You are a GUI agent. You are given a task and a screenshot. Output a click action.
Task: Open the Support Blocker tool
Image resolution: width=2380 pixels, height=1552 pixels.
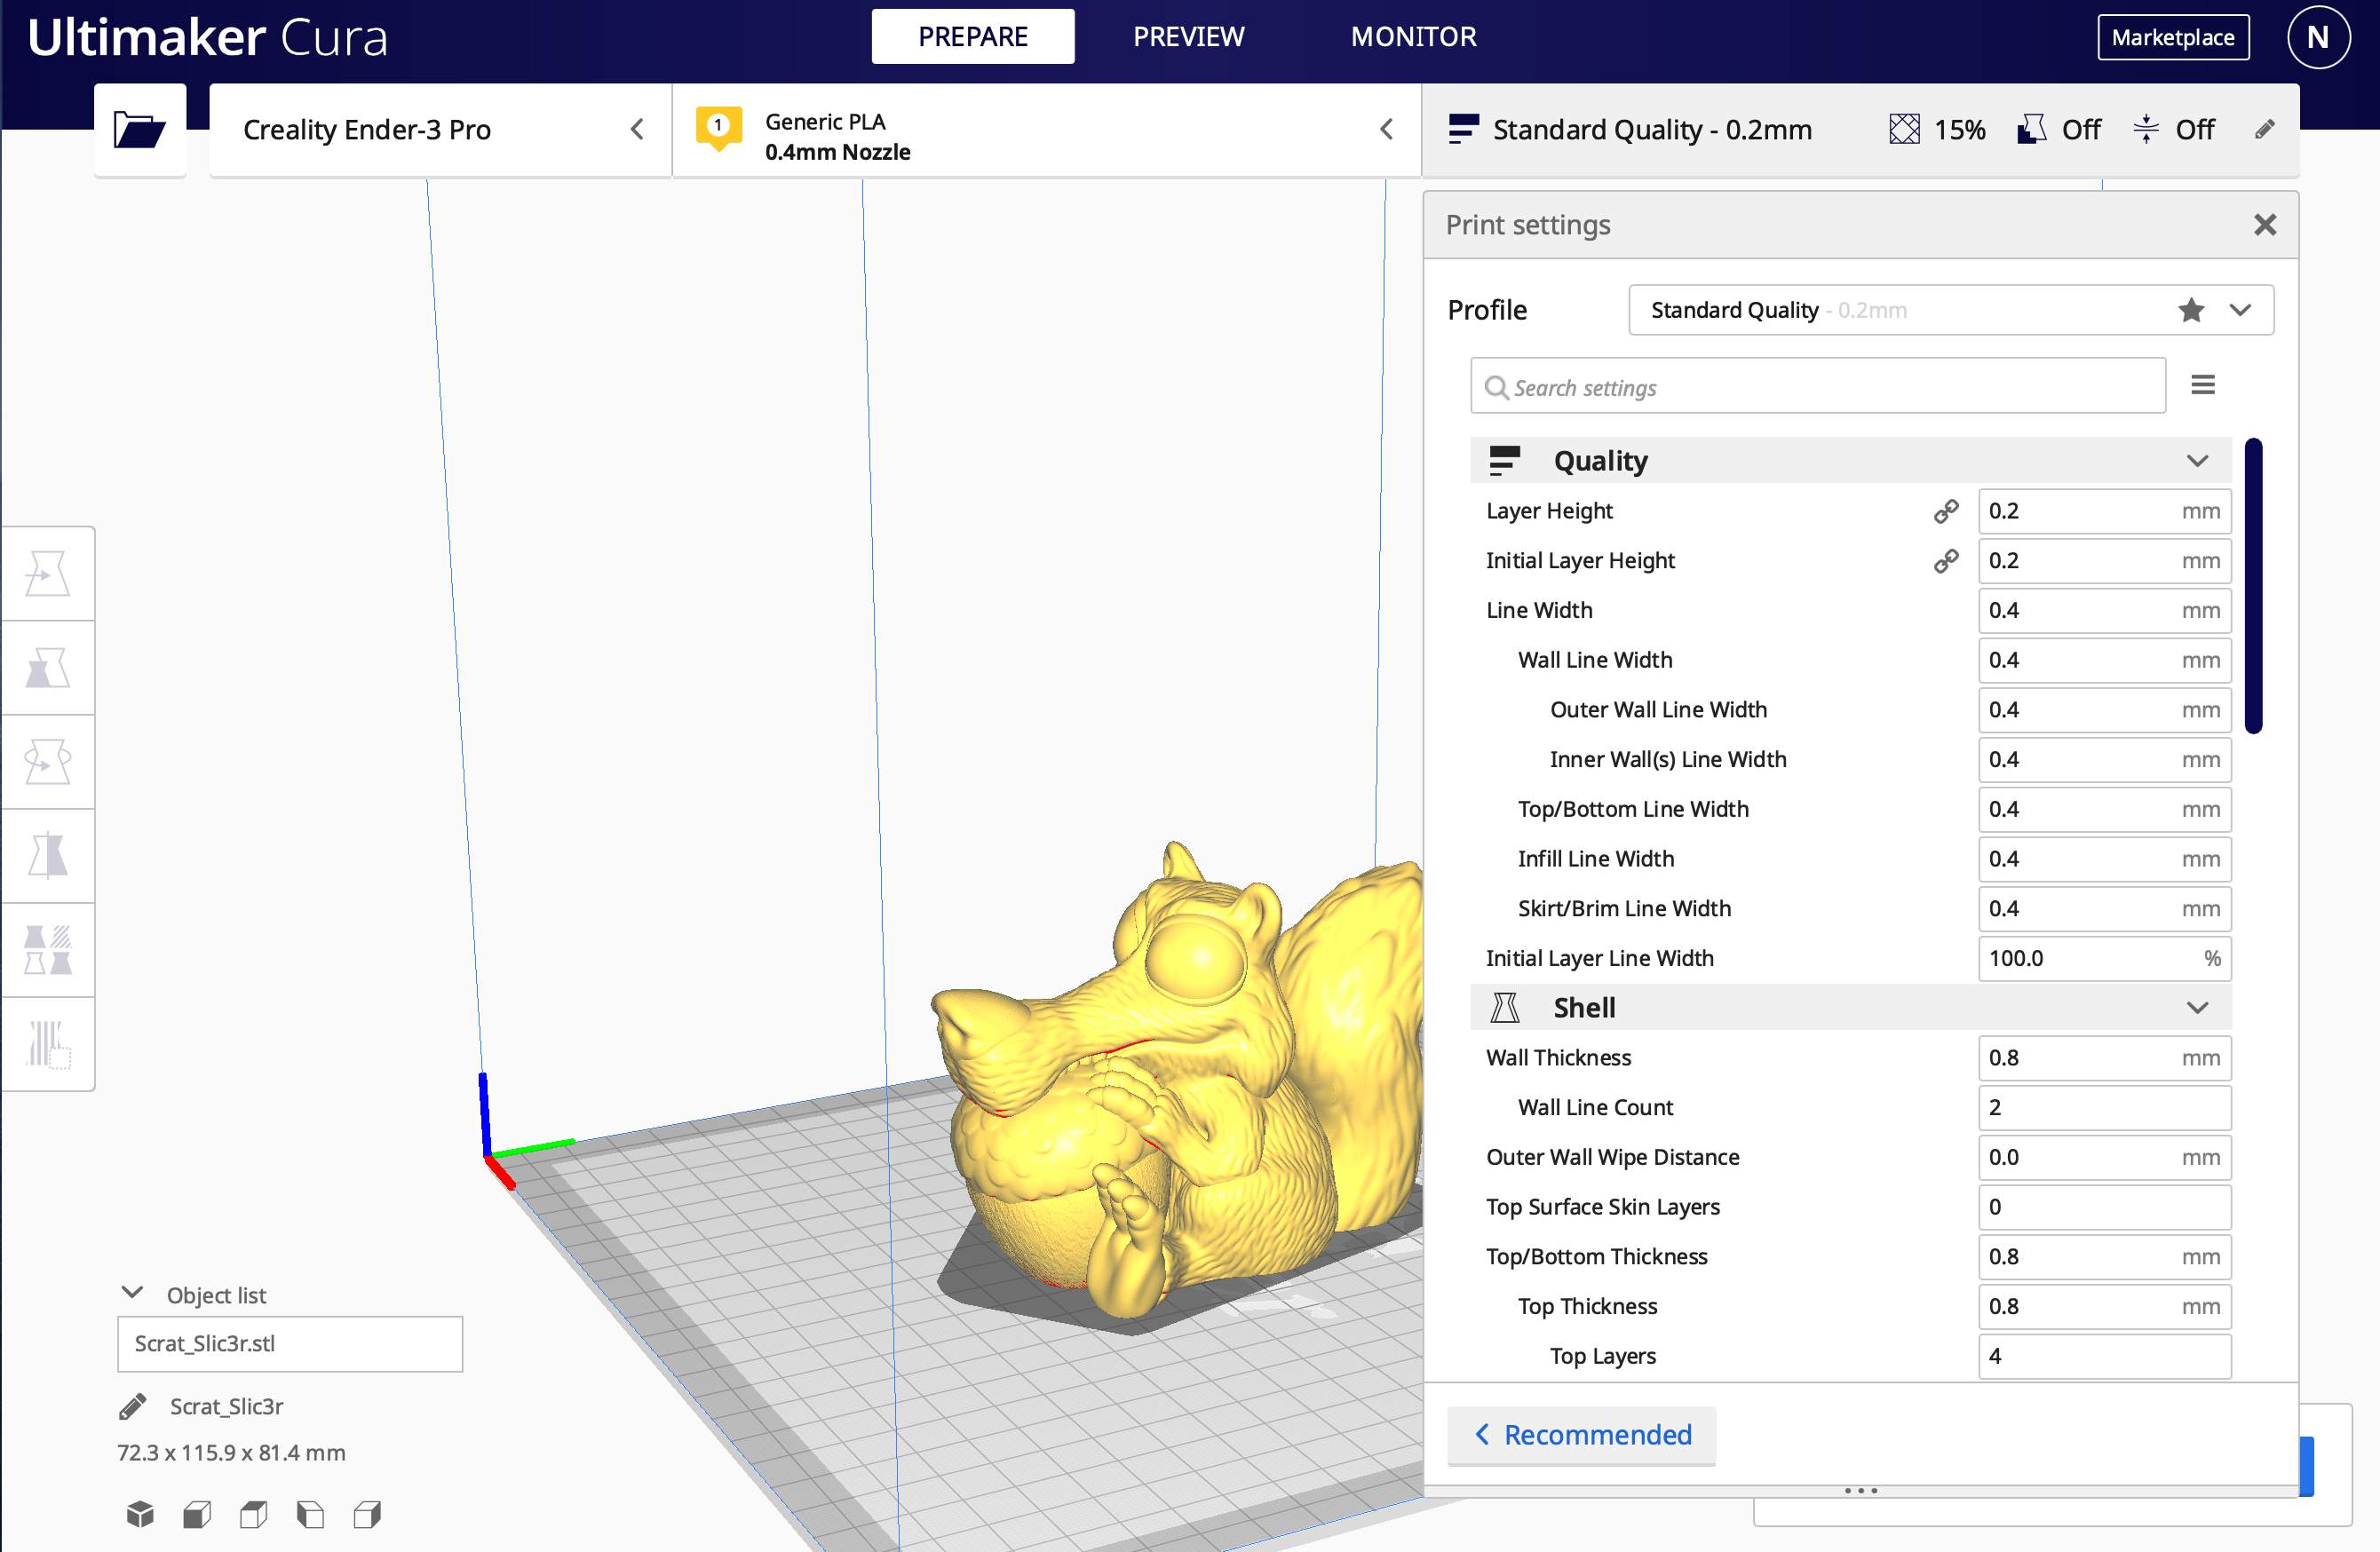click(x=48, y=1044)
